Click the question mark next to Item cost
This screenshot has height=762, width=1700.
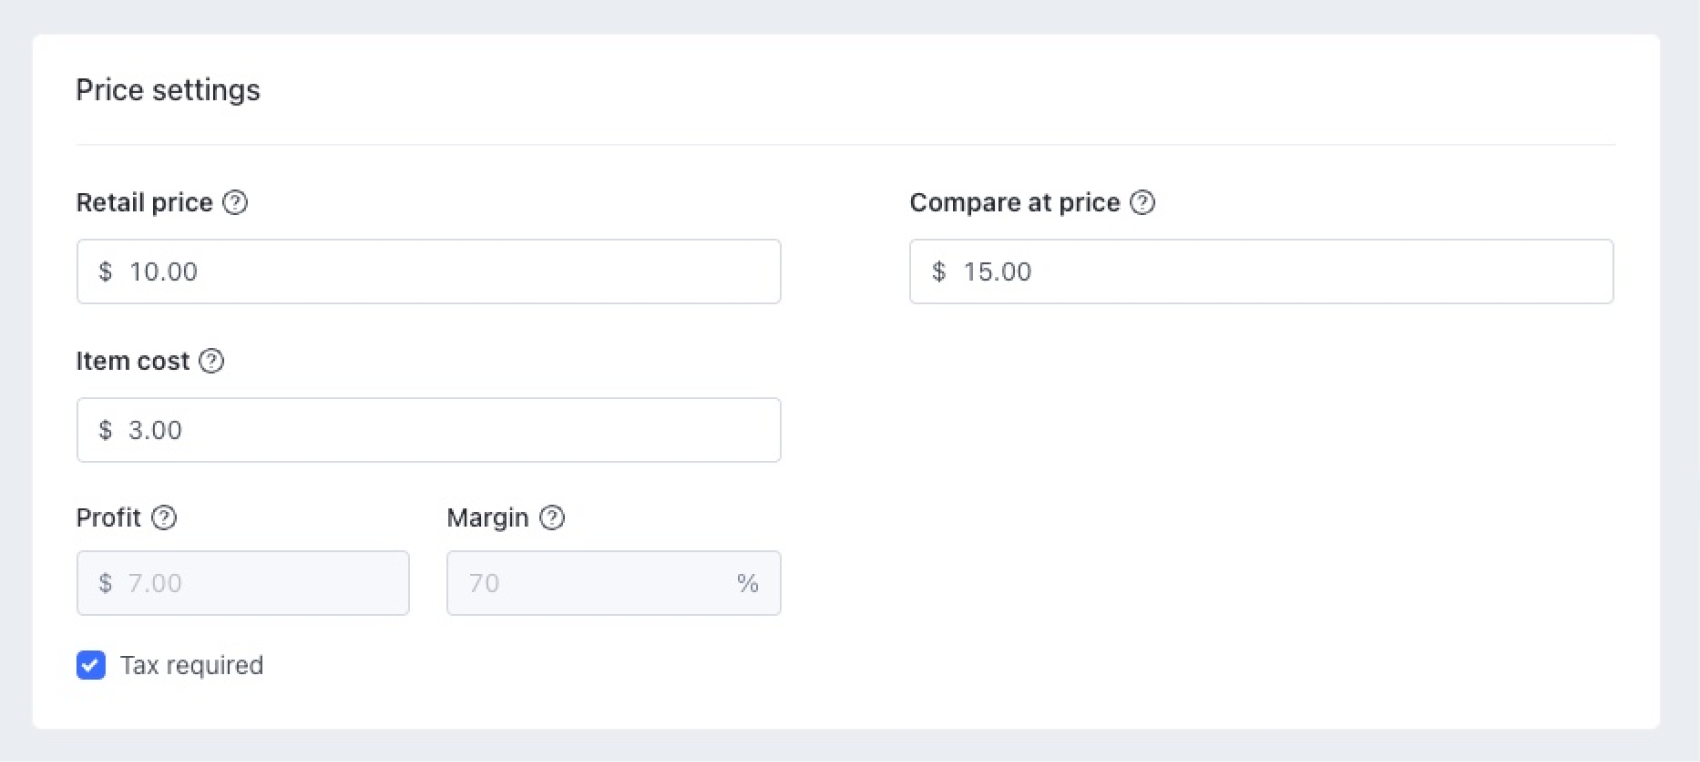(211, 361)
